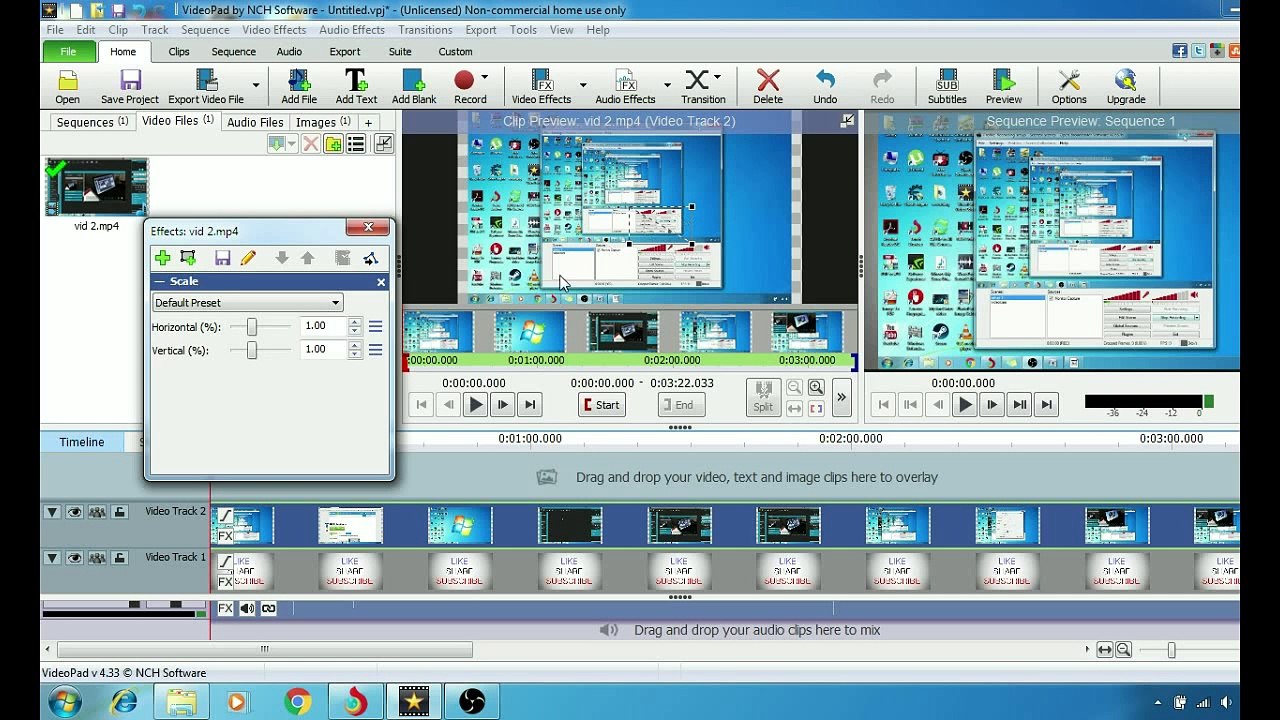Click the speaker icon on the audio track
Image resolution: width=1280 pixels, height=720 pixels.
coord(246,608)
